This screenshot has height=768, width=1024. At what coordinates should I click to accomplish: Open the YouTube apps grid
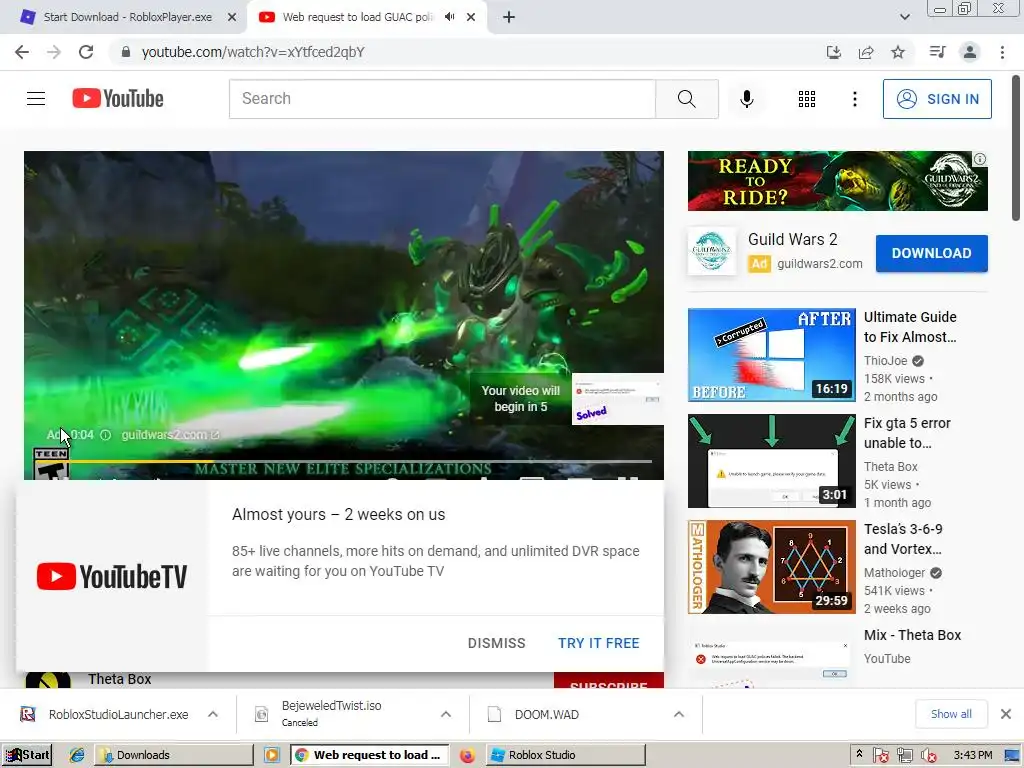coord(807,99)
